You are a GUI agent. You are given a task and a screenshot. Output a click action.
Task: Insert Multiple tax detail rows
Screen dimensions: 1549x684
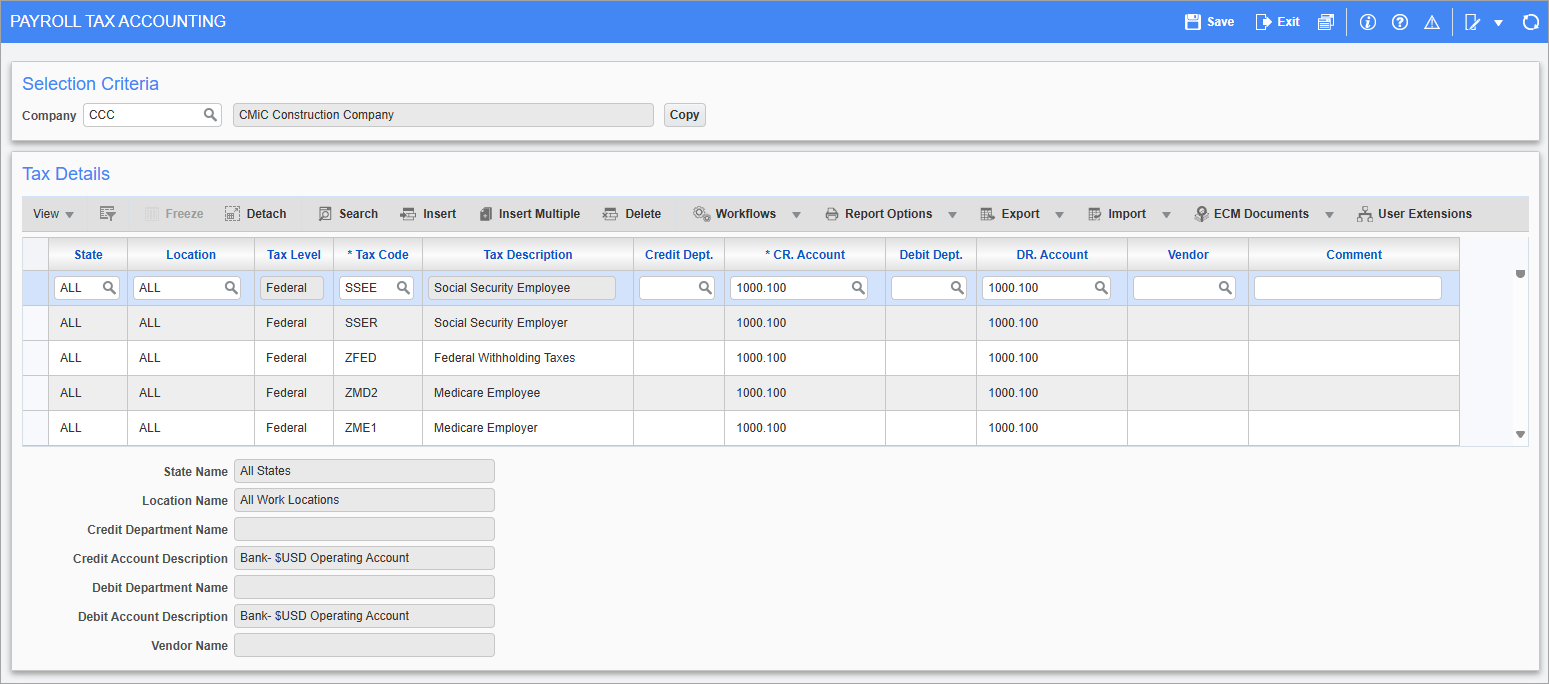tap(529, 214)
